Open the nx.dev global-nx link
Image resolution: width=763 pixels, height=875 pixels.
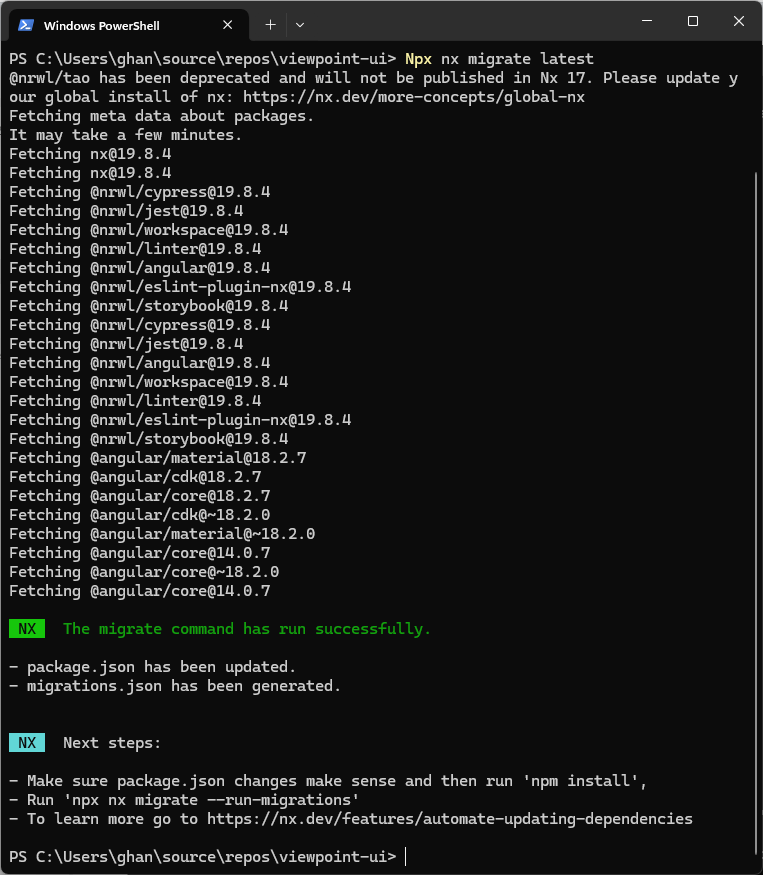[414, 97]
